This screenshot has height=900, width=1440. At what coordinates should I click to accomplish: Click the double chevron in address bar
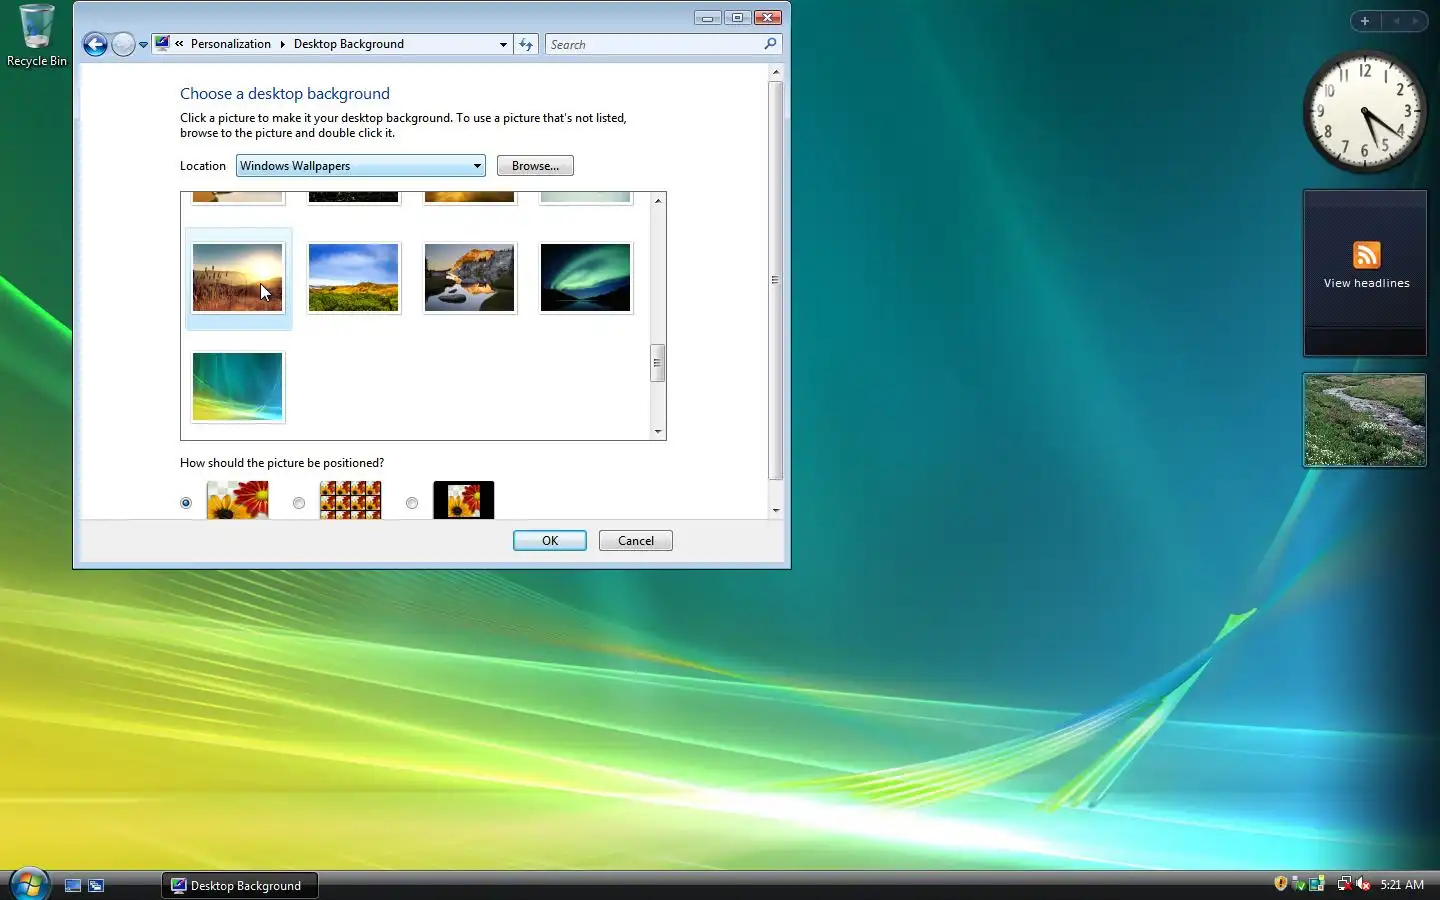tap(179, 44)
